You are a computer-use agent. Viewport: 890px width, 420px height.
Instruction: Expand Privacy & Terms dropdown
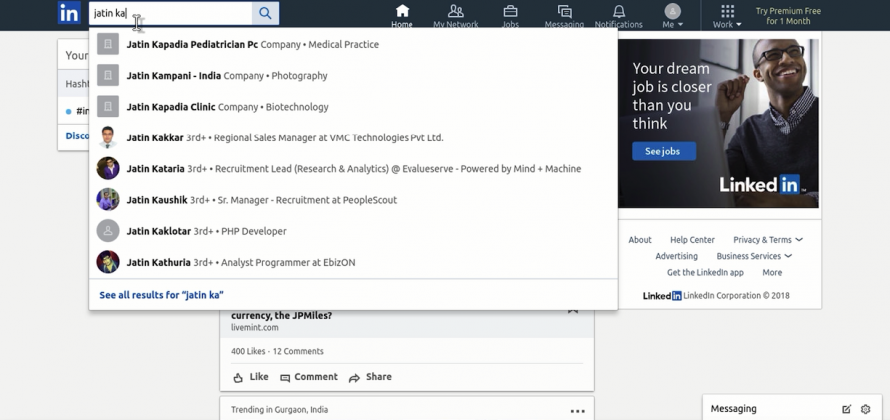(767, 240)
